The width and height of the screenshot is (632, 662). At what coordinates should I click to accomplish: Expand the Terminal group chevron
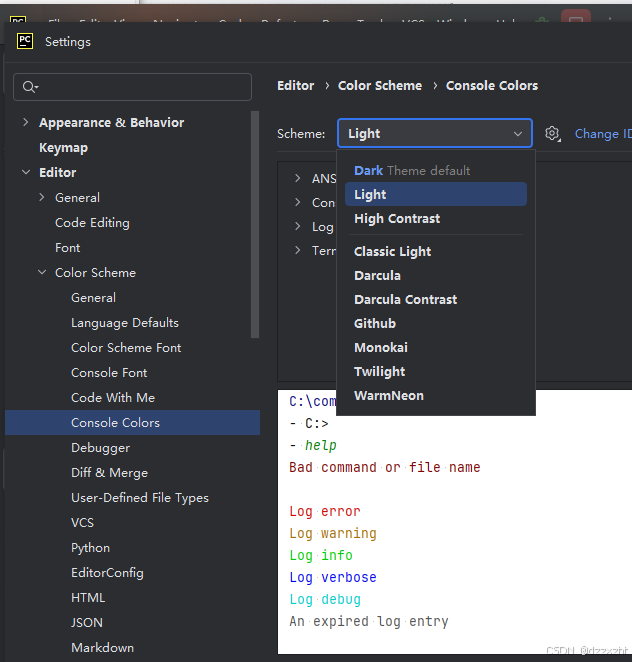[x=298, y=250]
